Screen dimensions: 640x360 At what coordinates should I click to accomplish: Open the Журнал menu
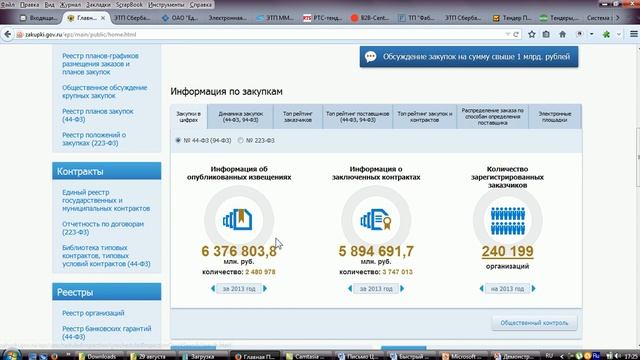[x=70, y=5]
